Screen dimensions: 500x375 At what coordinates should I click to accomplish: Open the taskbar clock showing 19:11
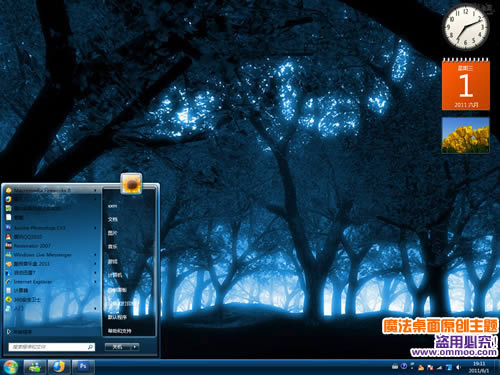pos(479,367)
